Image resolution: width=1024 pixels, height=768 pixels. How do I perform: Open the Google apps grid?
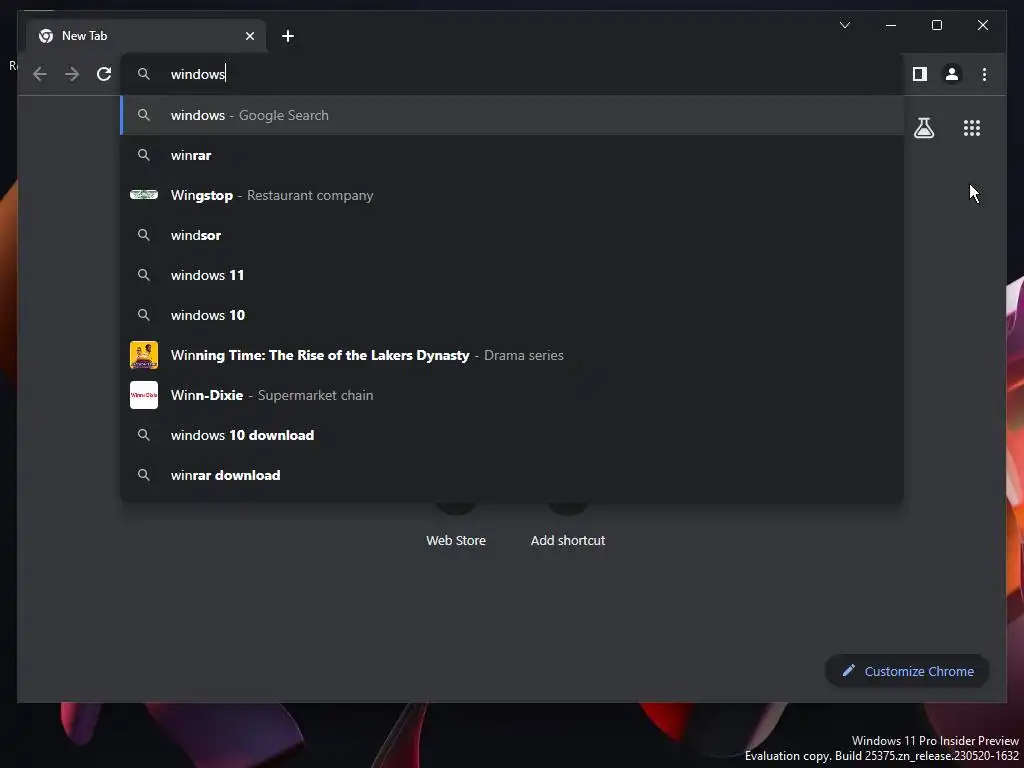pos(972,128)
